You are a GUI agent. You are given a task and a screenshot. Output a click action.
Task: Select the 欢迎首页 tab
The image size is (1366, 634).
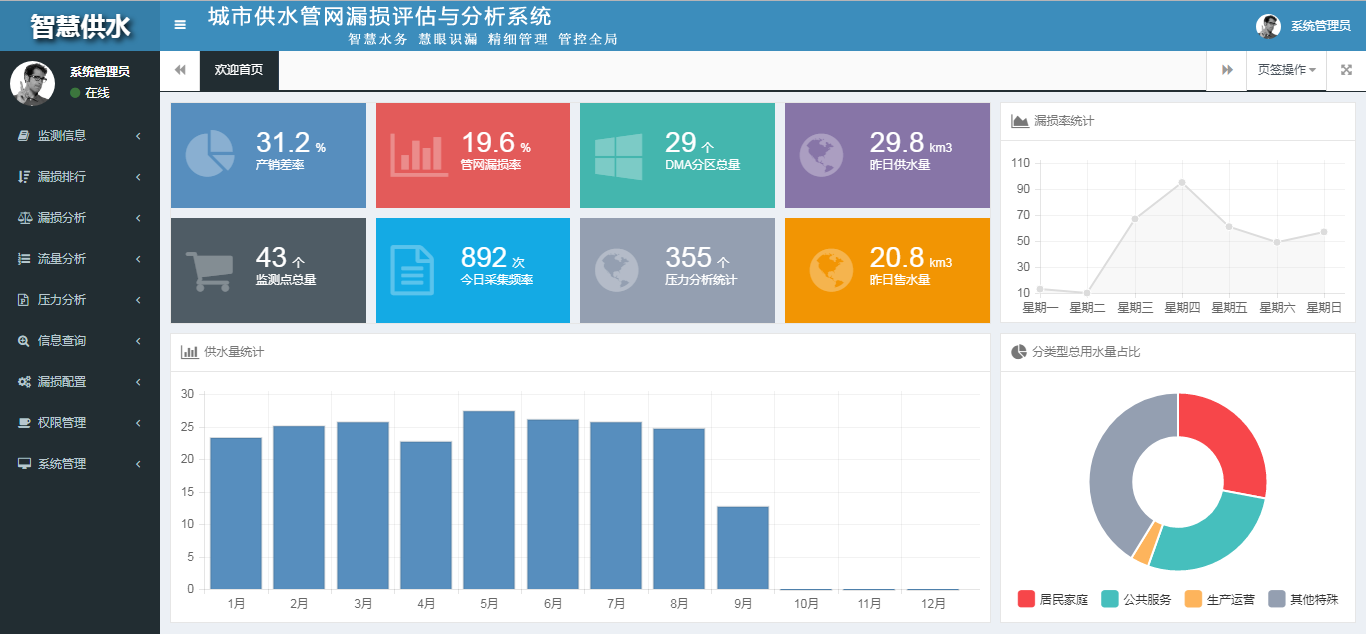point(239,70)
